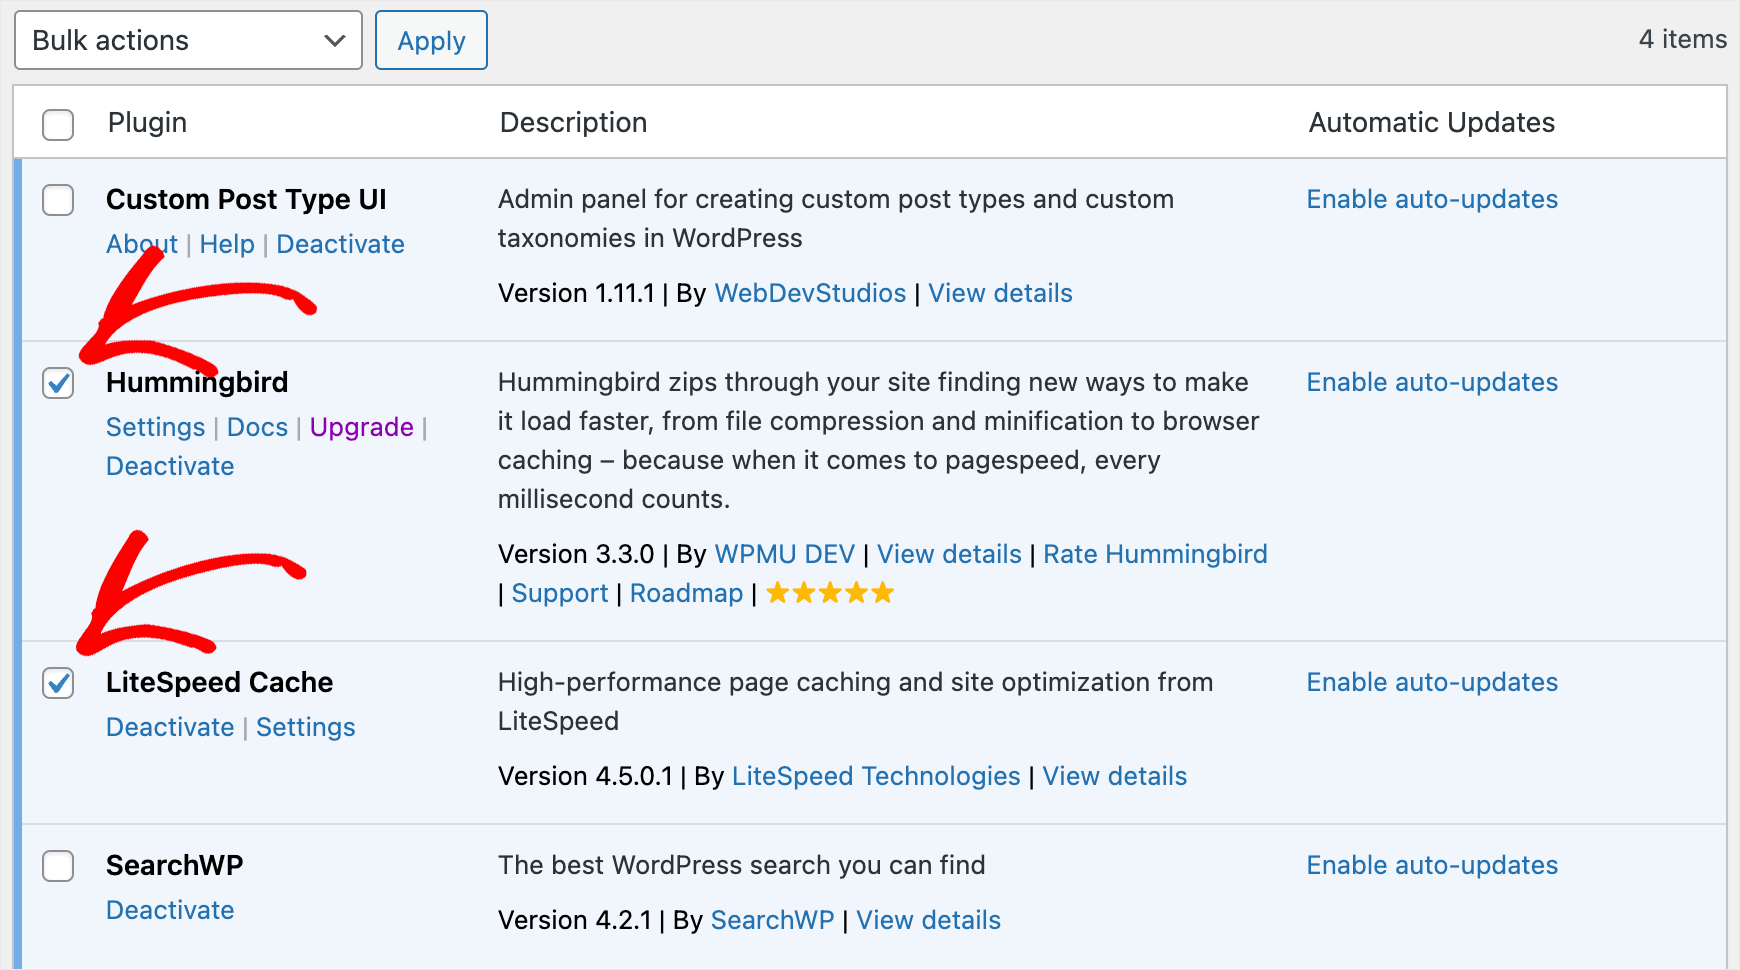Click the Apply button
Screen dimensions: 1740x970
pos(431,40)
